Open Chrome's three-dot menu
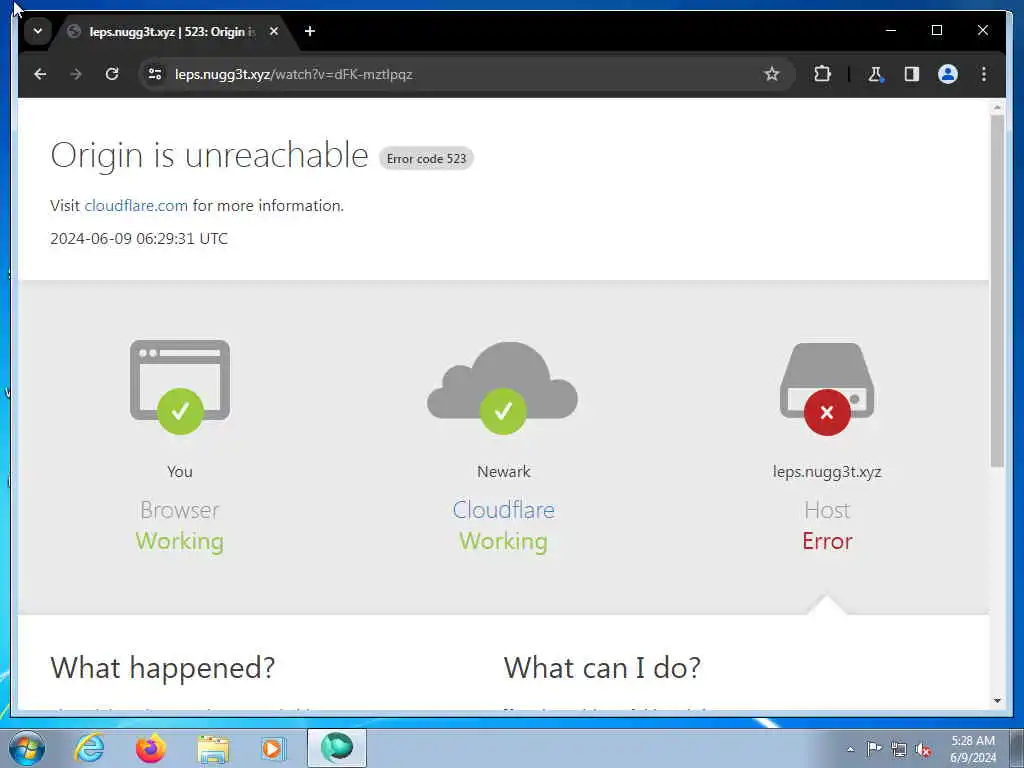Image resolution: width=1024 pixels, height=768 pixels. click(x=984, y=74)
